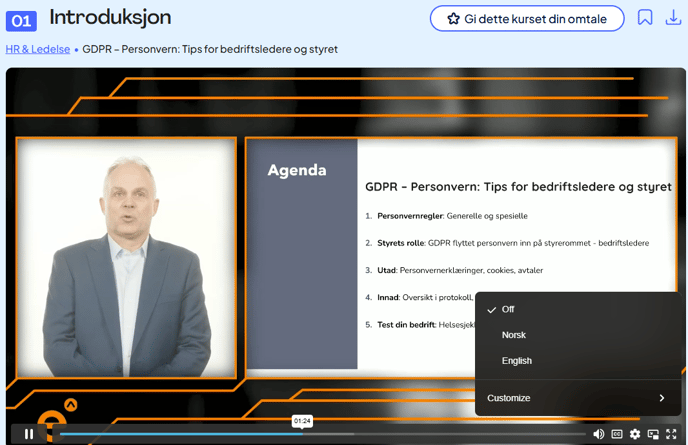The width and height of the screenshot is (688, 445).
Task: Switch subtitles to English
Action: (x=516, y=361)
